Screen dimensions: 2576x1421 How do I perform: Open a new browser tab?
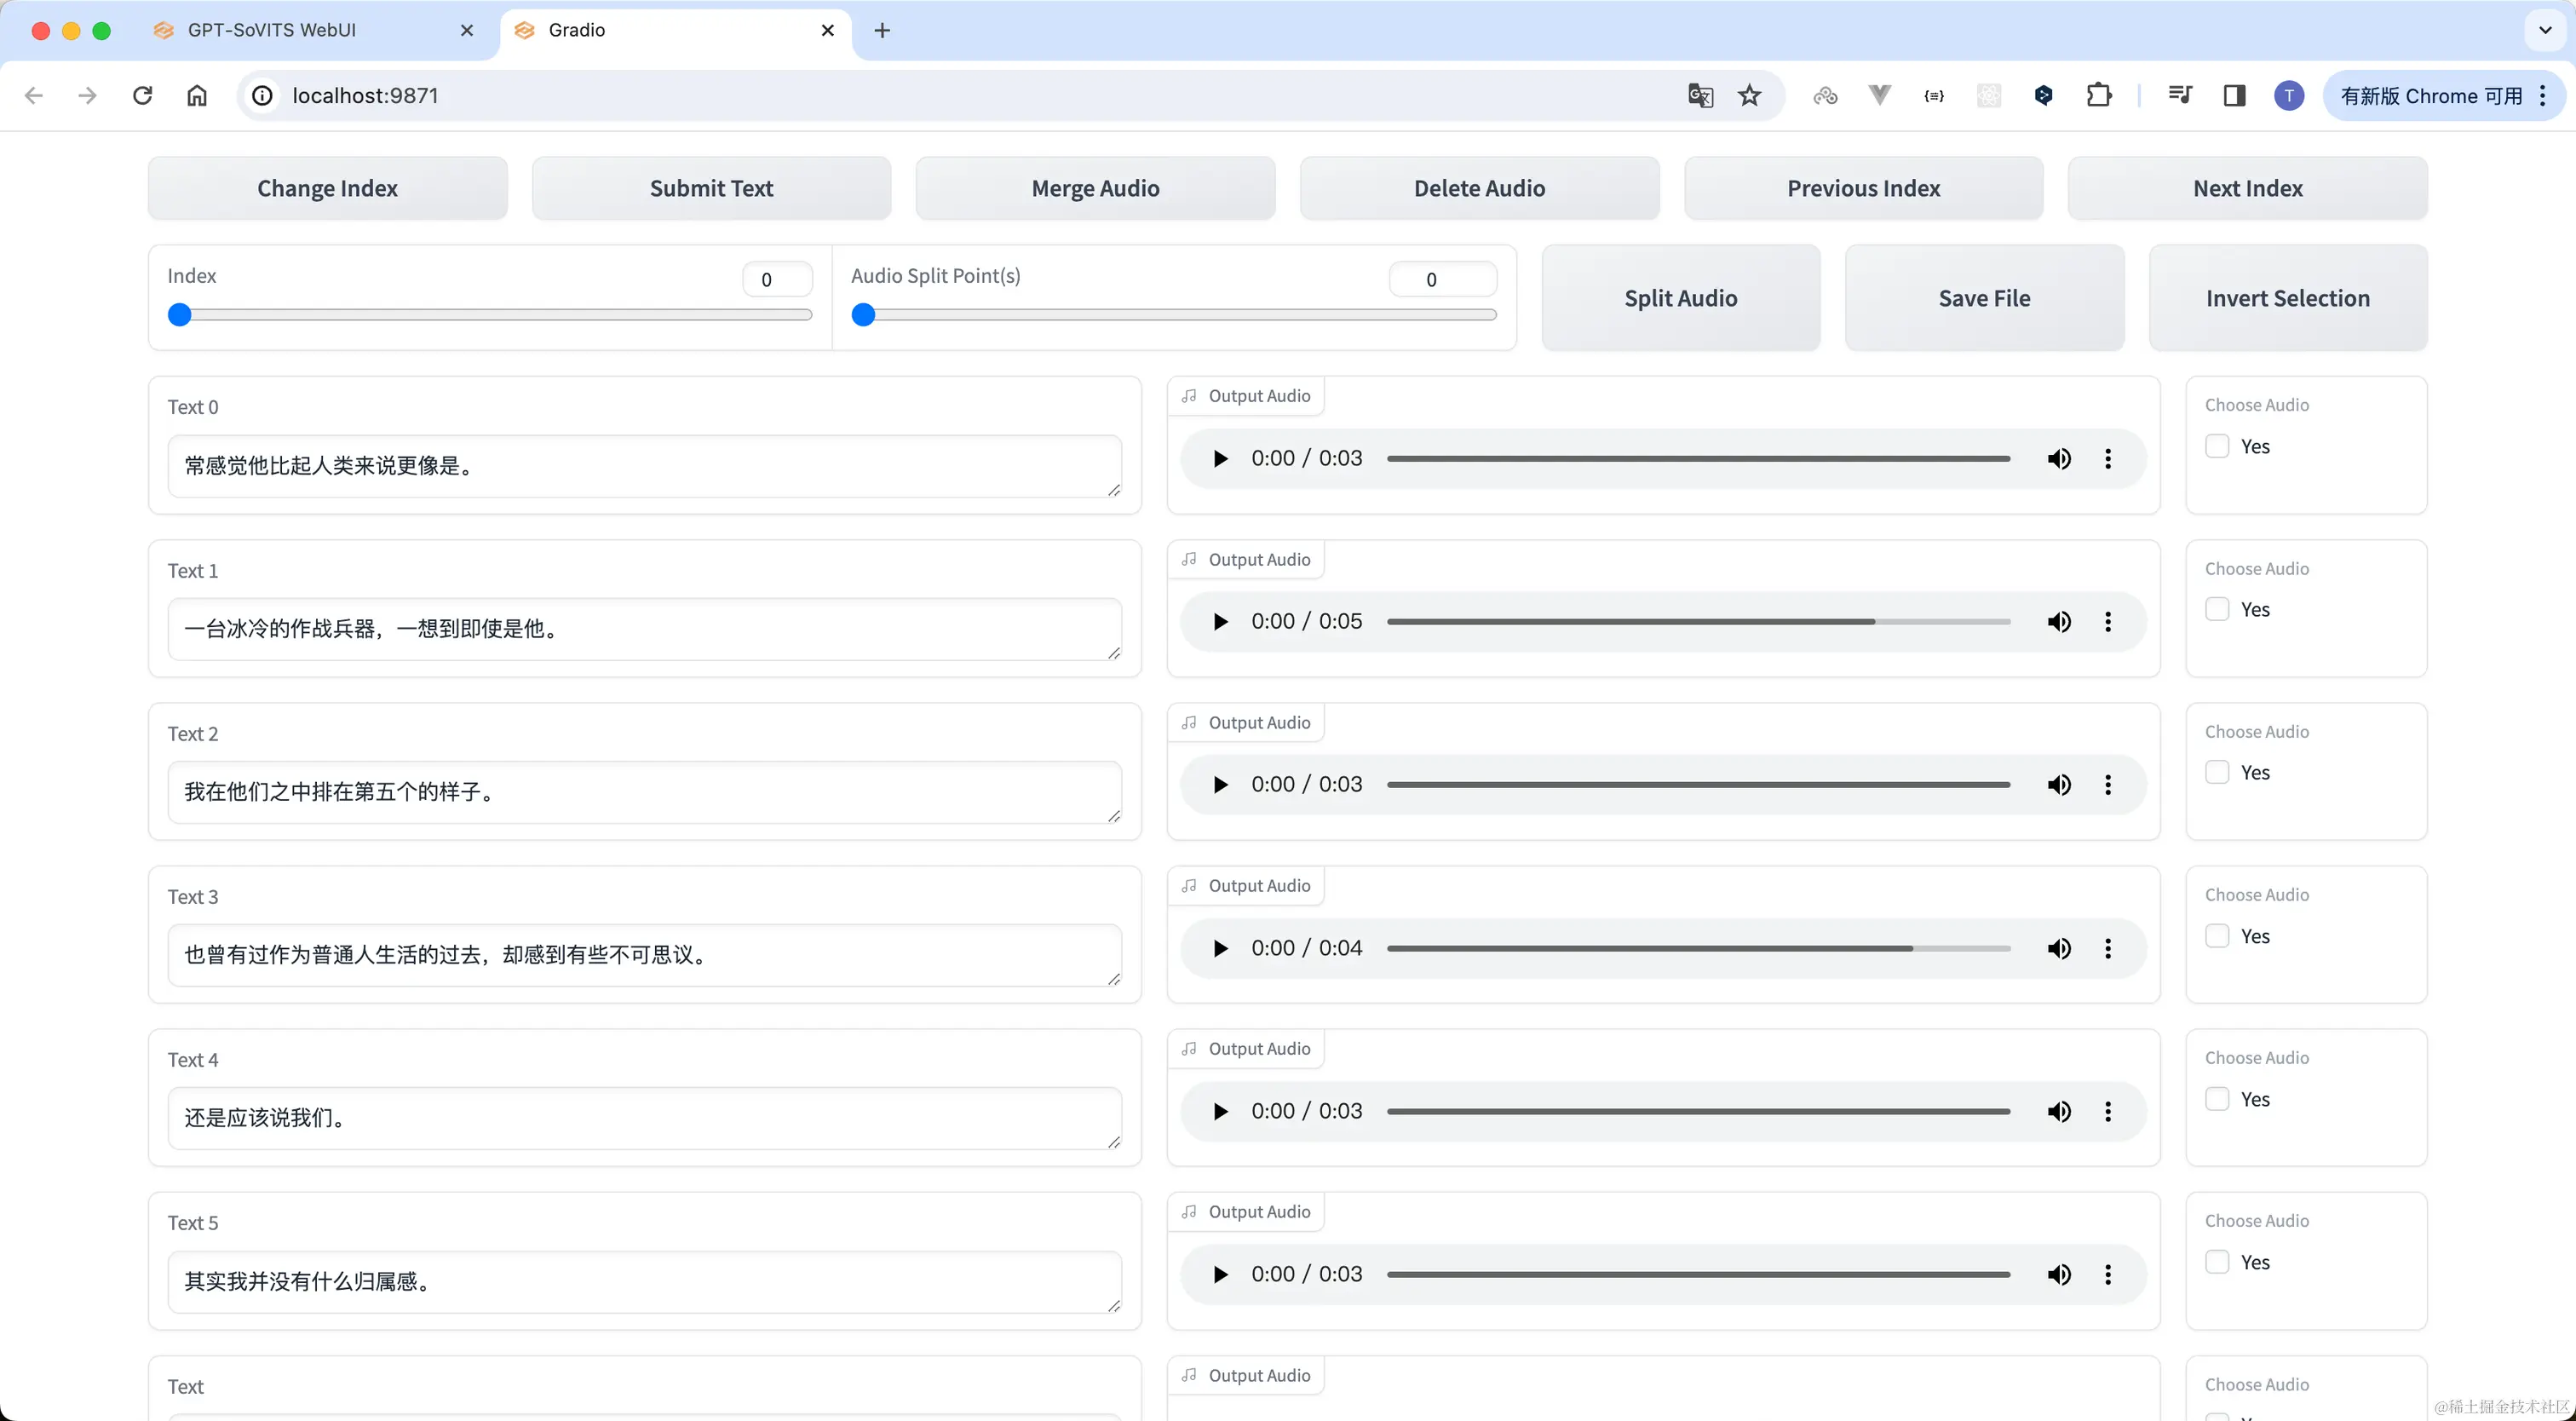(881, 30)
